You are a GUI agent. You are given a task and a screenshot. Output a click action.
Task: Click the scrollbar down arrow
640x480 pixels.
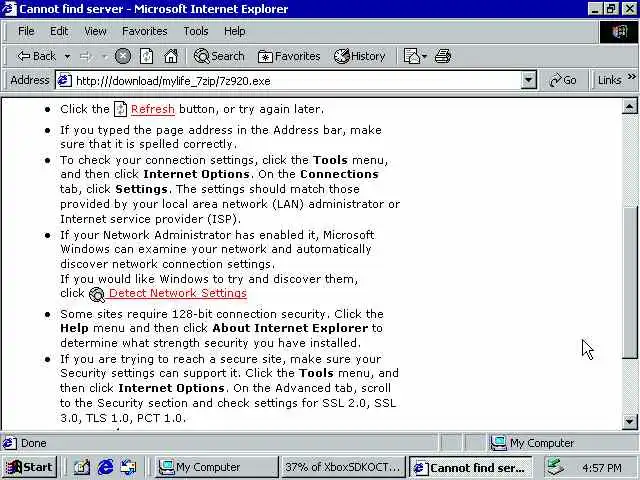click(x=629, y=421)
